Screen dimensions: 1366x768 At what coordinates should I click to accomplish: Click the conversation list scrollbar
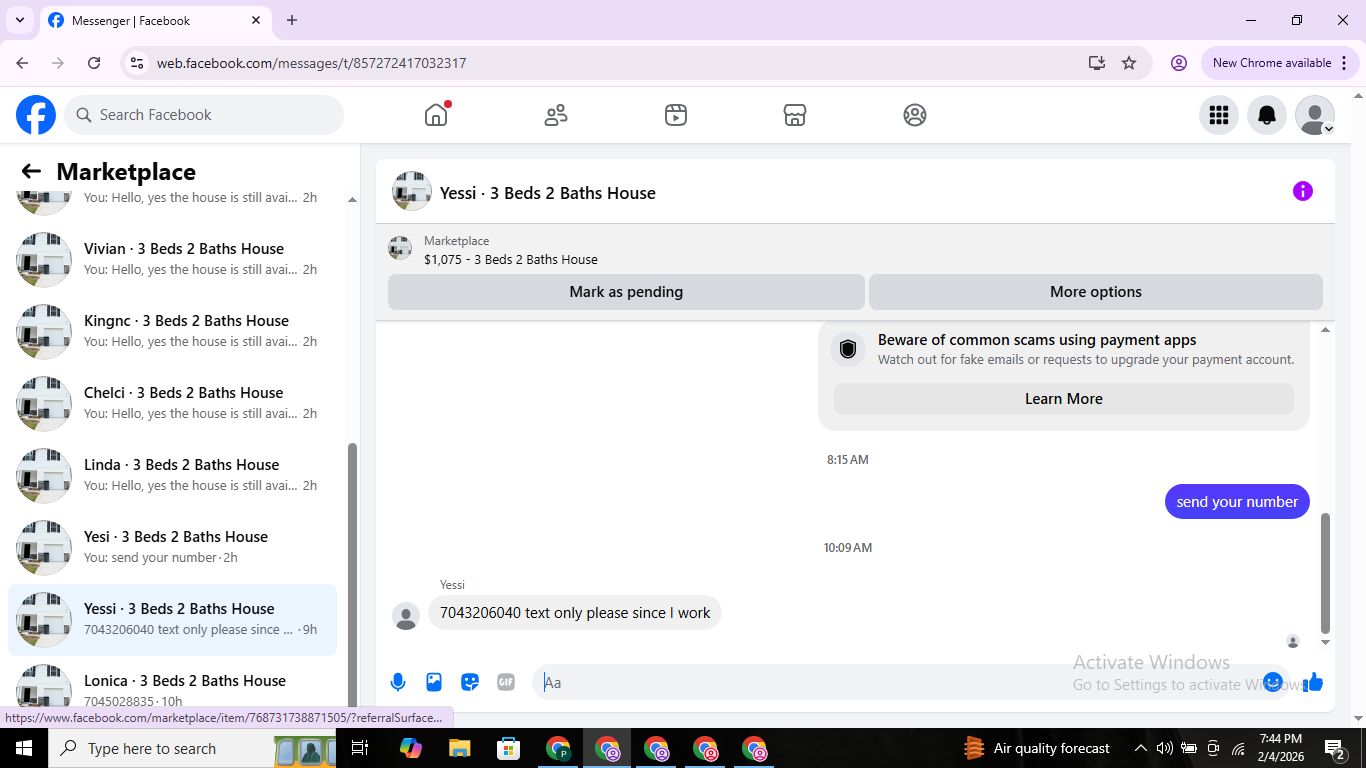[x=352, y=575]
